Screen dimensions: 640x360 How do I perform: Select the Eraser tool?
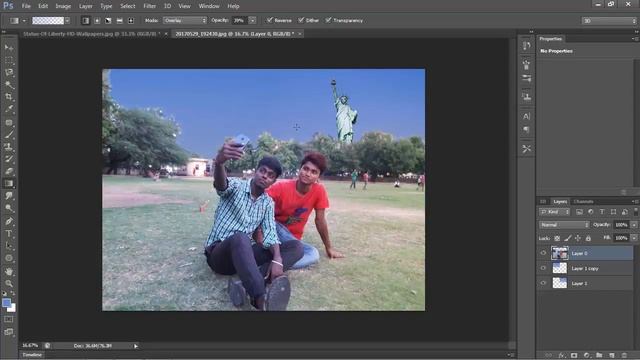tap(9, 171)
